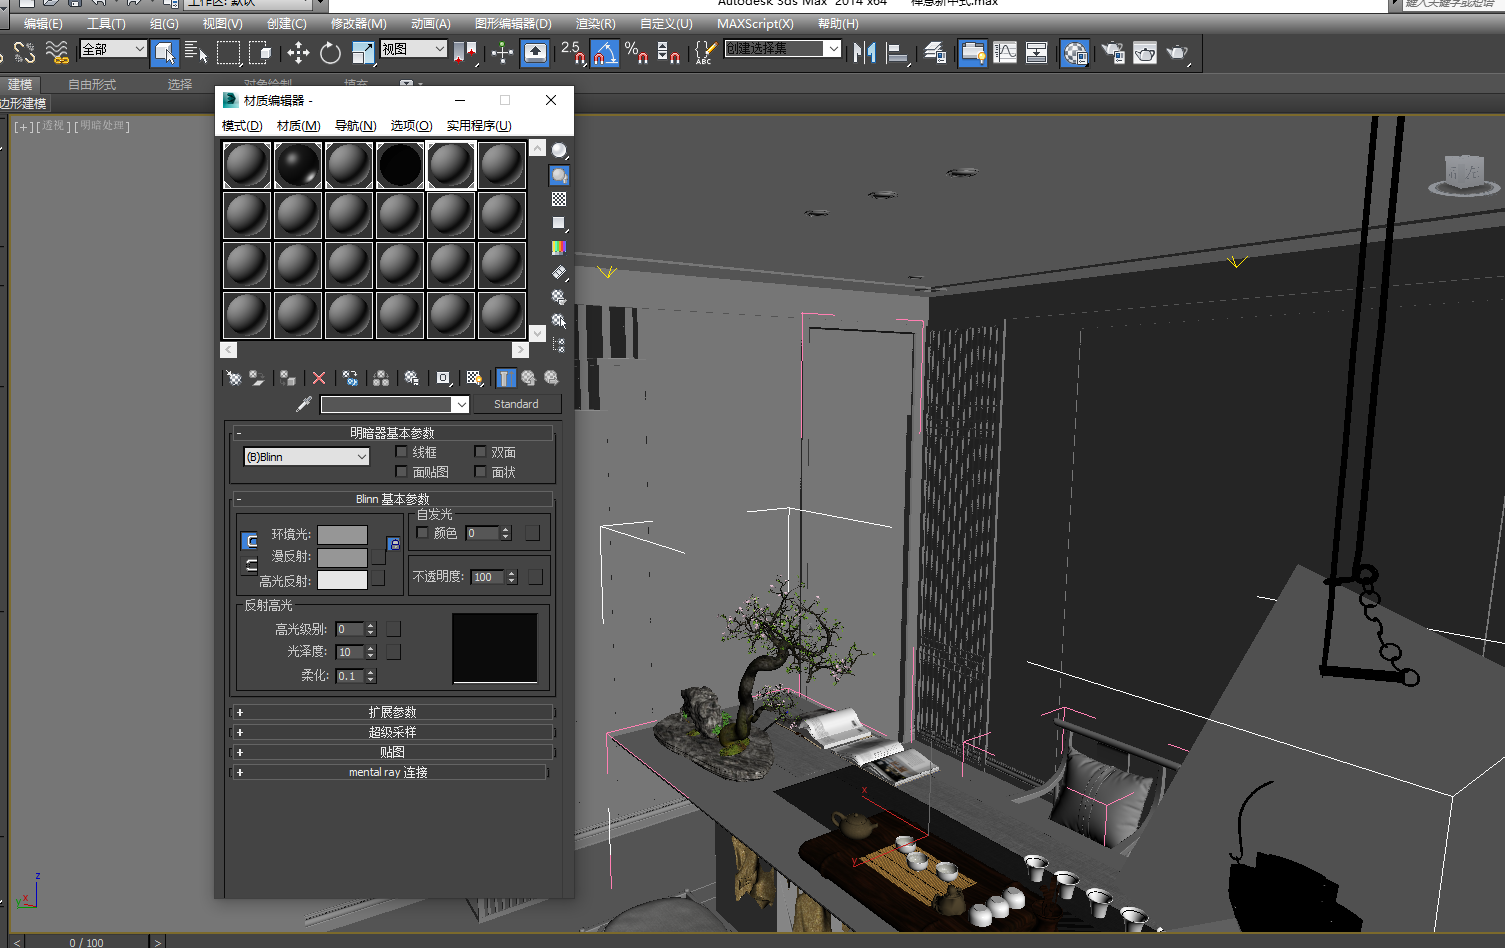Click the Align tool icon
Screen dimensions: 1505x948
(x=898, y=53)
